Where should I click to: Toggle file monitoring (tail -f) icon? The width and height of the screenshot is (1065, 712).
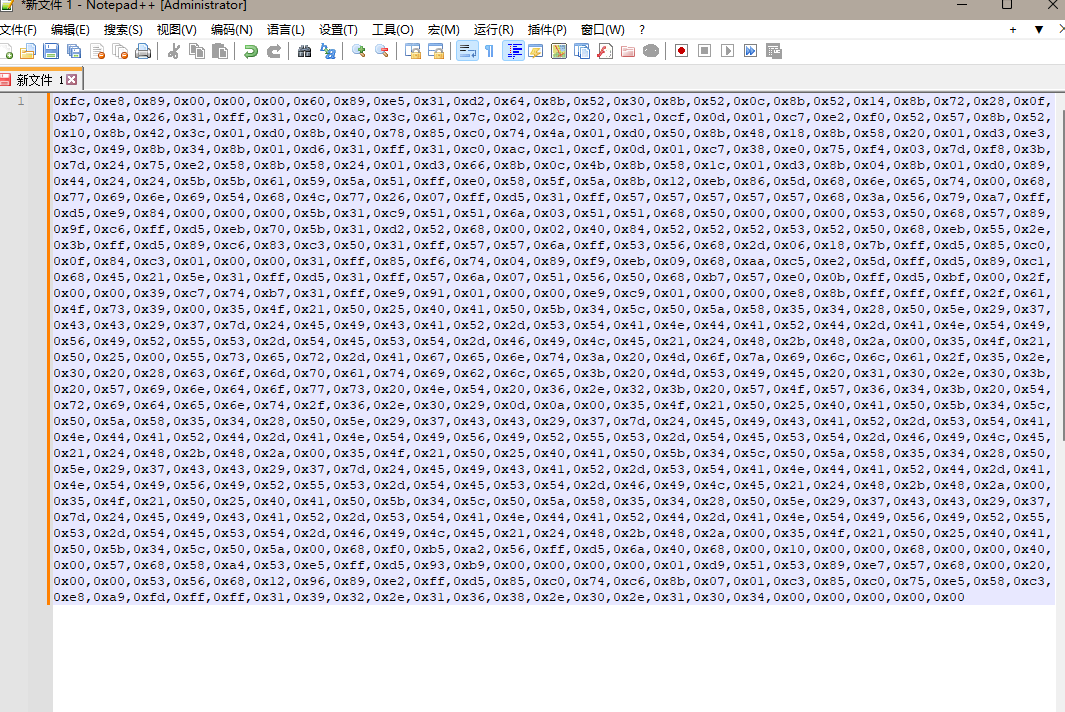[651, 51]
